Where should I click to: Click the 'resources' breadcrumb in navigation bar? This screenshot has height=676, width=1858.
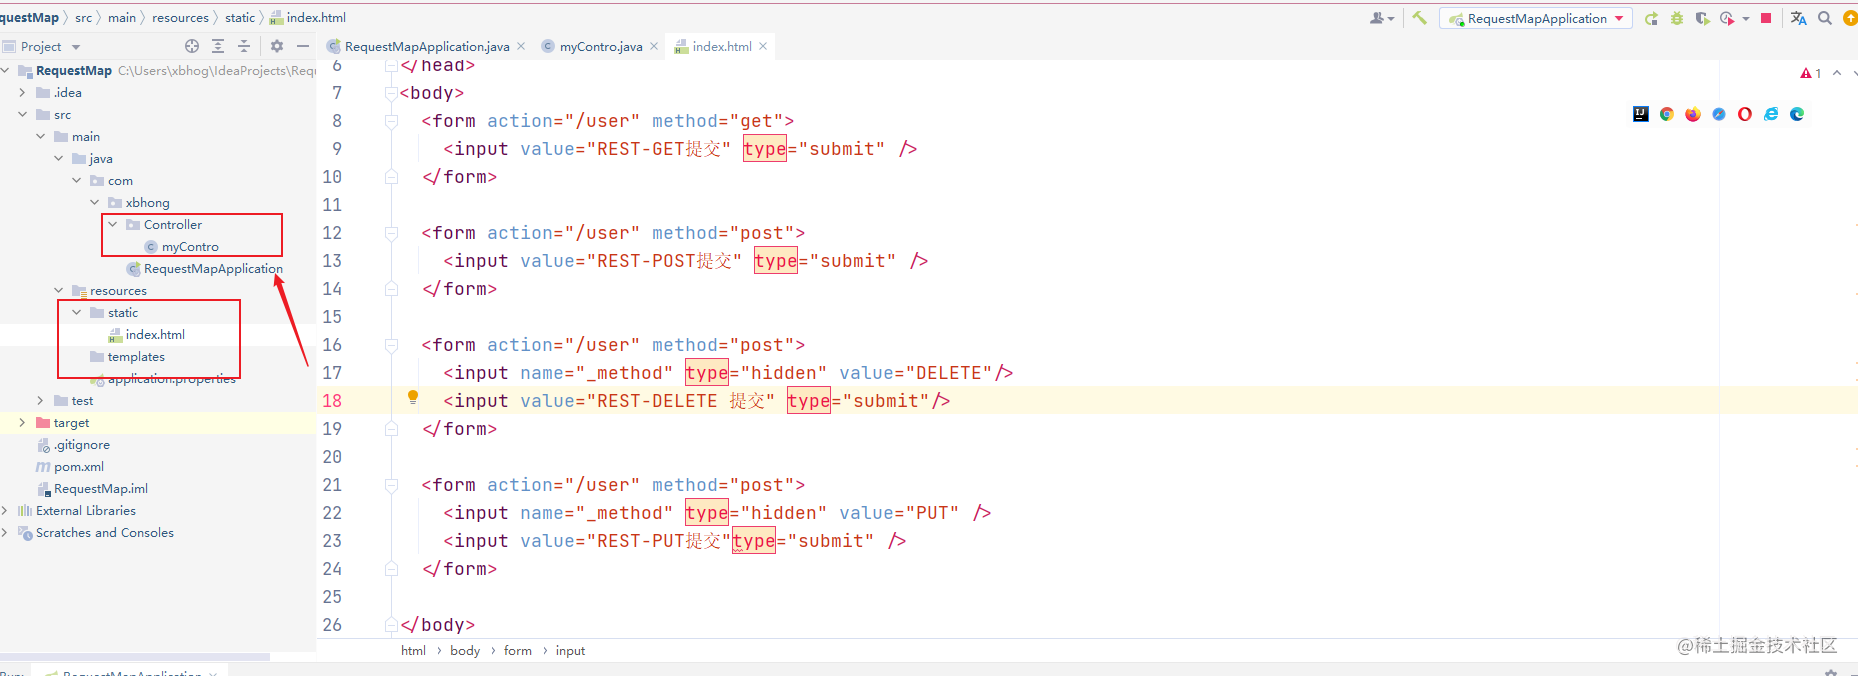click(x=180, y=18)
